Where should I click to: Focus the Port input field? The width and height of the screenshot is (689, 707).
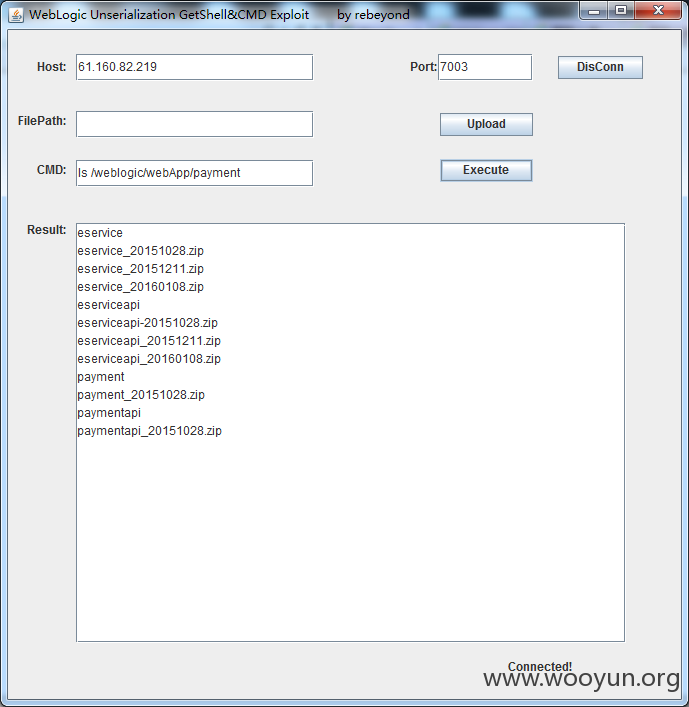(x=485, y=67)
